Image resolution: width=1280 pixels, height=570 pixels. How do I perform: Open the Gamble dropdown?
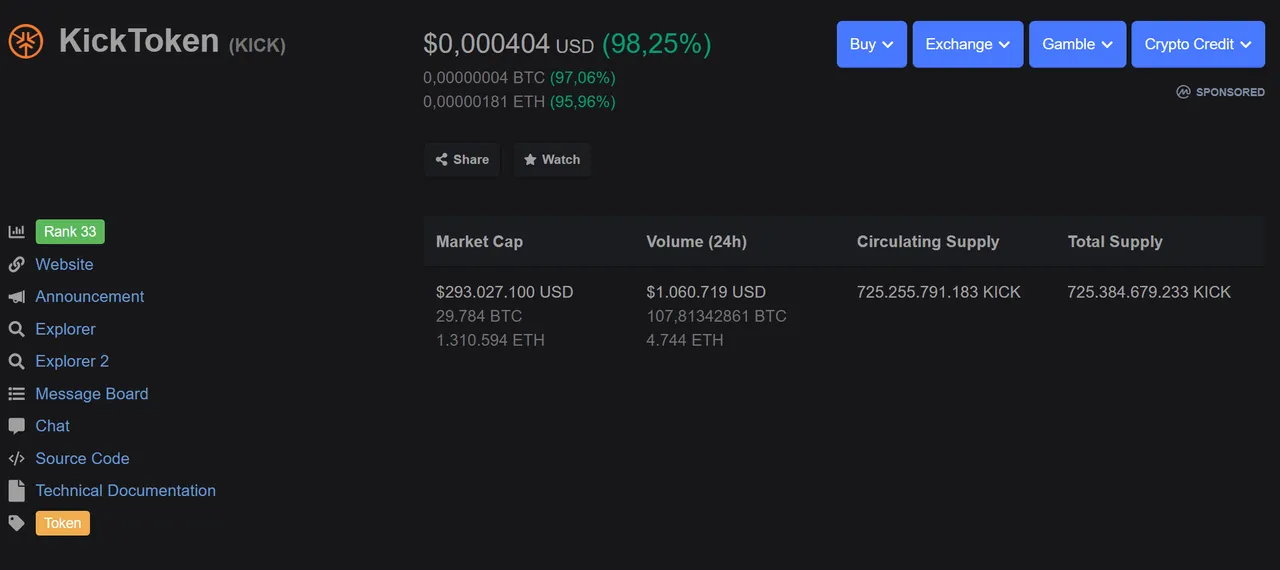pyautogui.click(x=1077, y=44)
